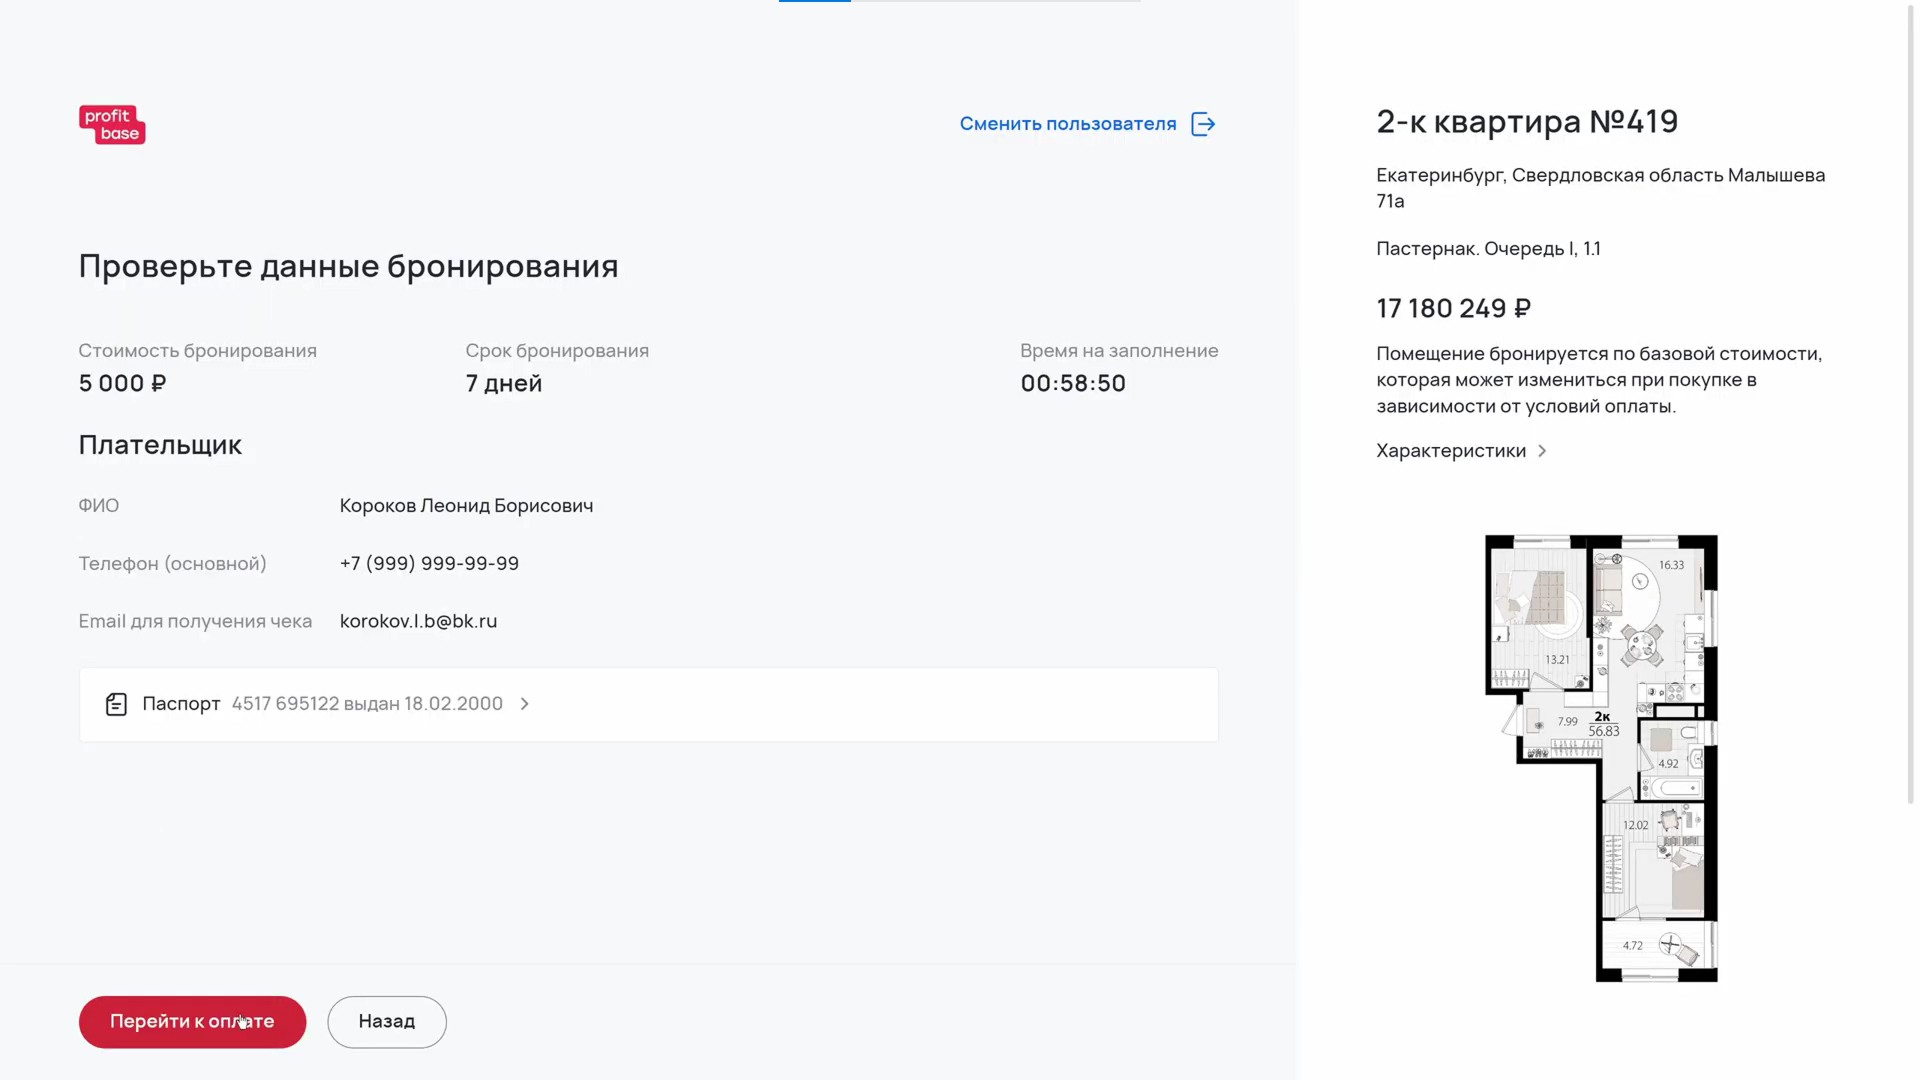Expand Характеристики using its chevron arrow

1542,451
